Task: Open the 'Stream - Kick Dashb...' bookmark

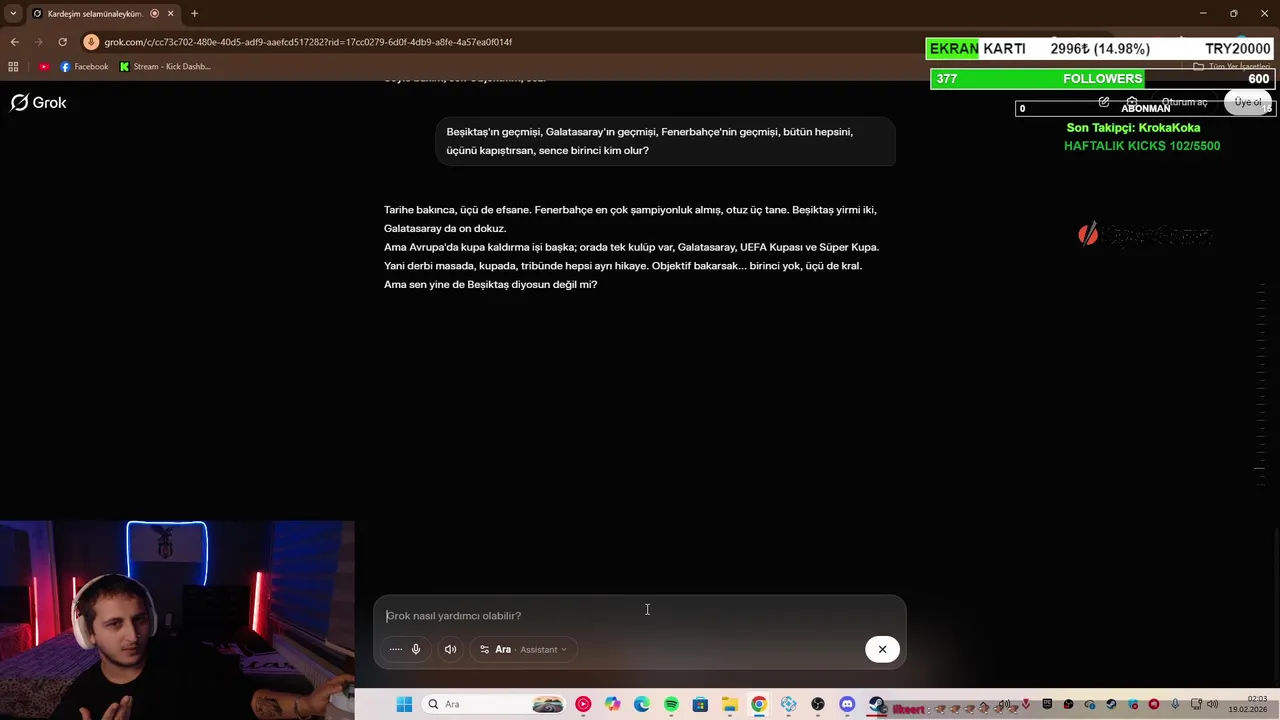Action: pyautogui.click(x=165, y=67)
